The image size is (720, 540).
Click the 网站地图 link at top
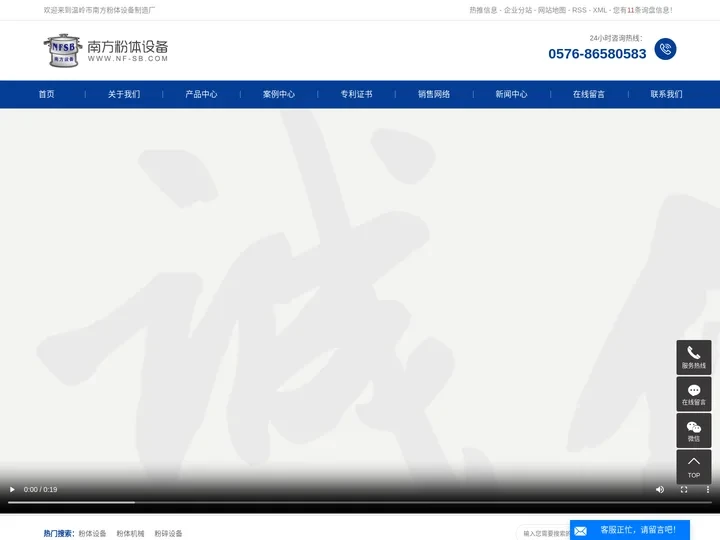tap(551, 10)
